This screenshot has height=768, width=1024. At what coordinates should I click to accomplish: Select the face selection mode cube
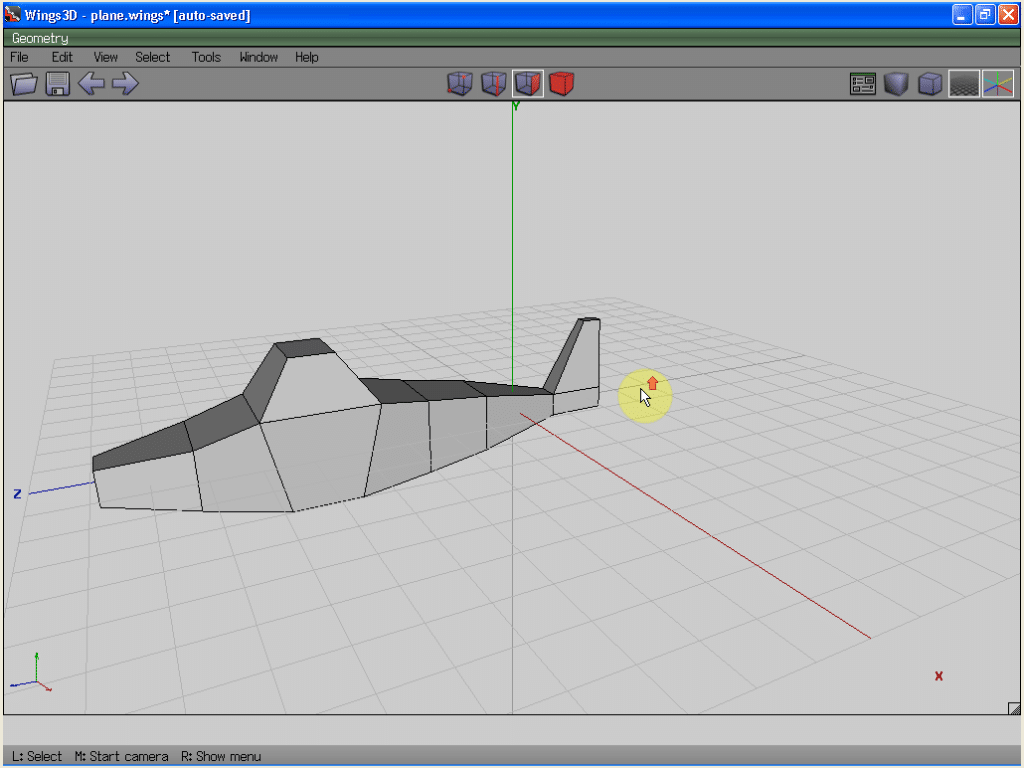[x=528, y=84]
